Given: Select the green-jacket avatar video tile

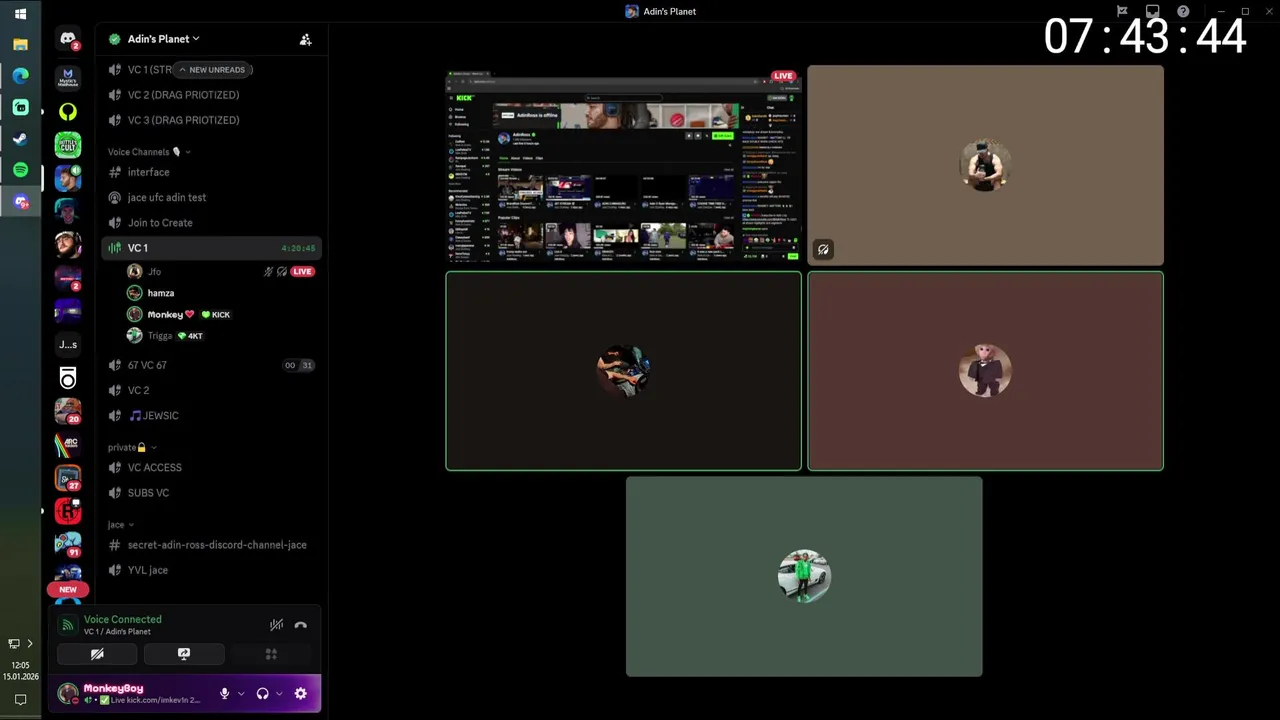Looking at the screenshot, I should point(804,576).
